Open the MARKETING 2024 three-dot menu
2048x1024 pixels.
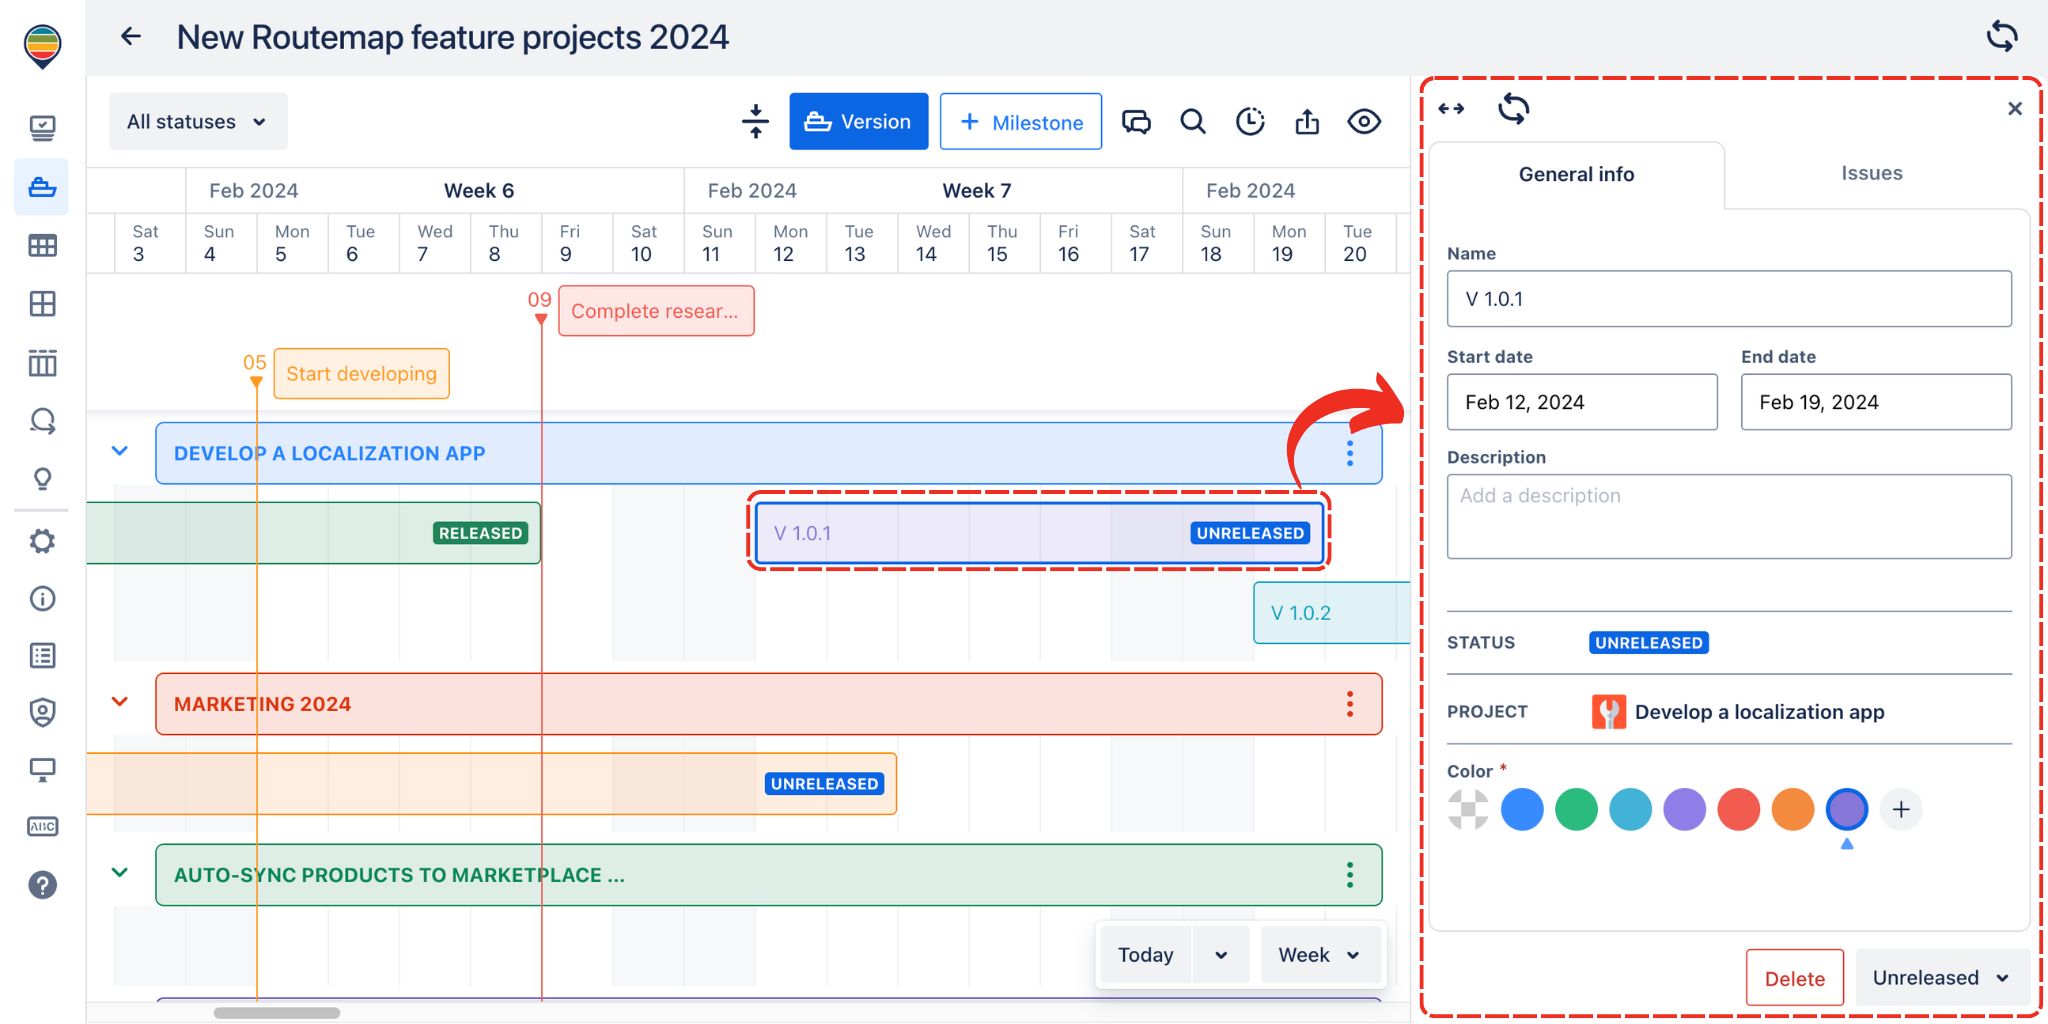[x=1349, y=703]
